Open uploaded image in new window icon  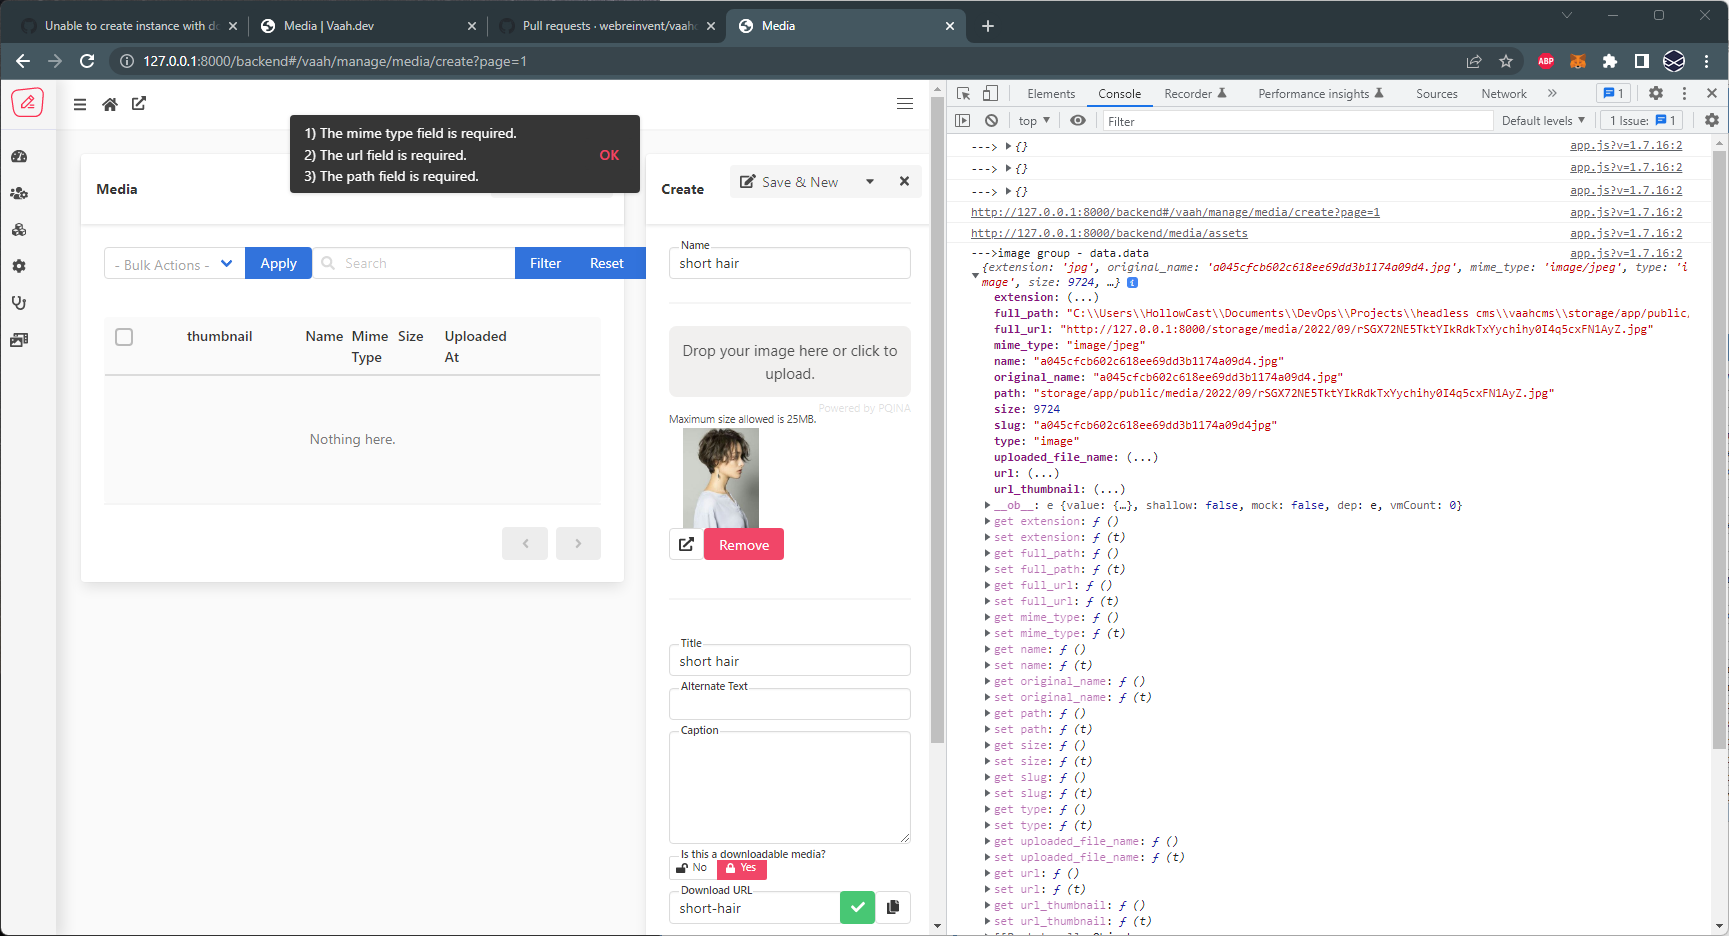[686, 544]
